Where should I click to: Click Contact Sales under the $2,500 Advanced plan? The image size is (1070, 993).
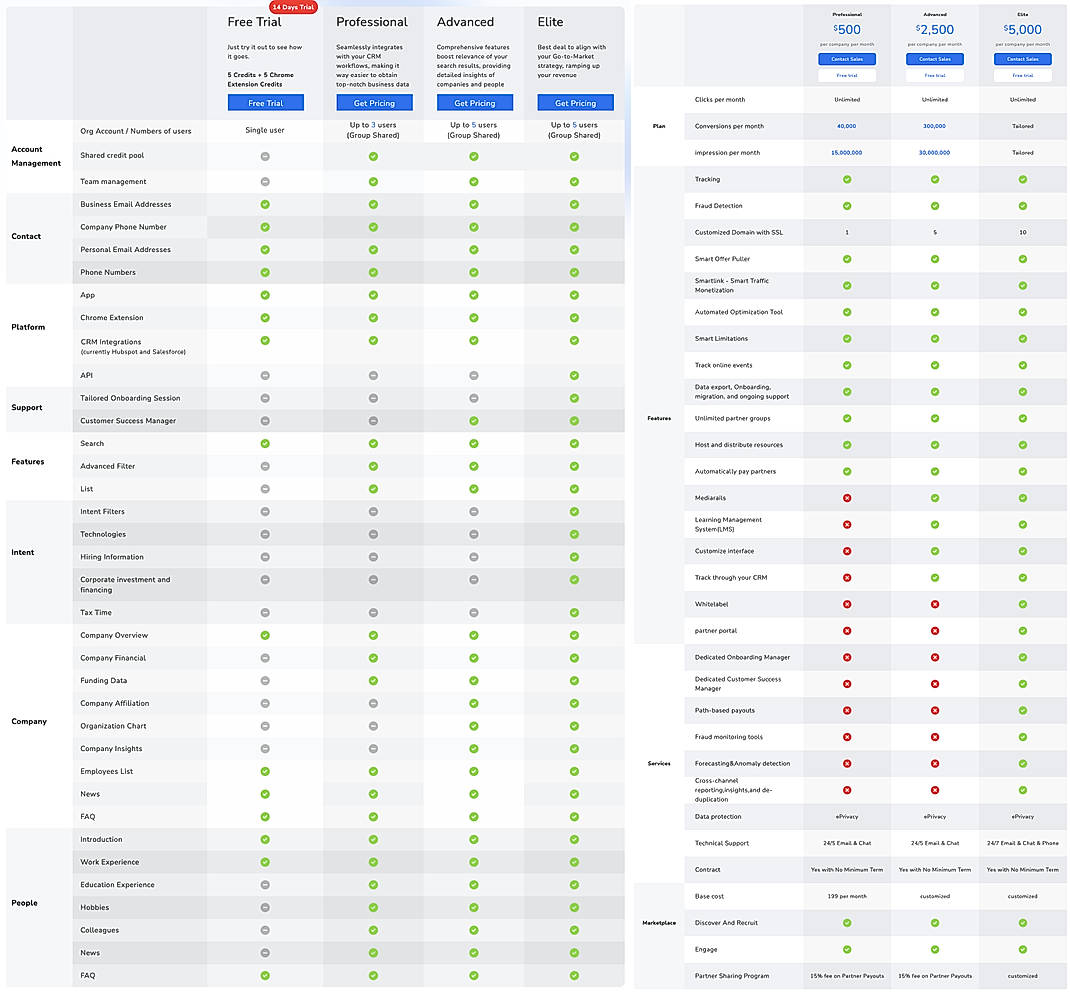coord(934,59)
